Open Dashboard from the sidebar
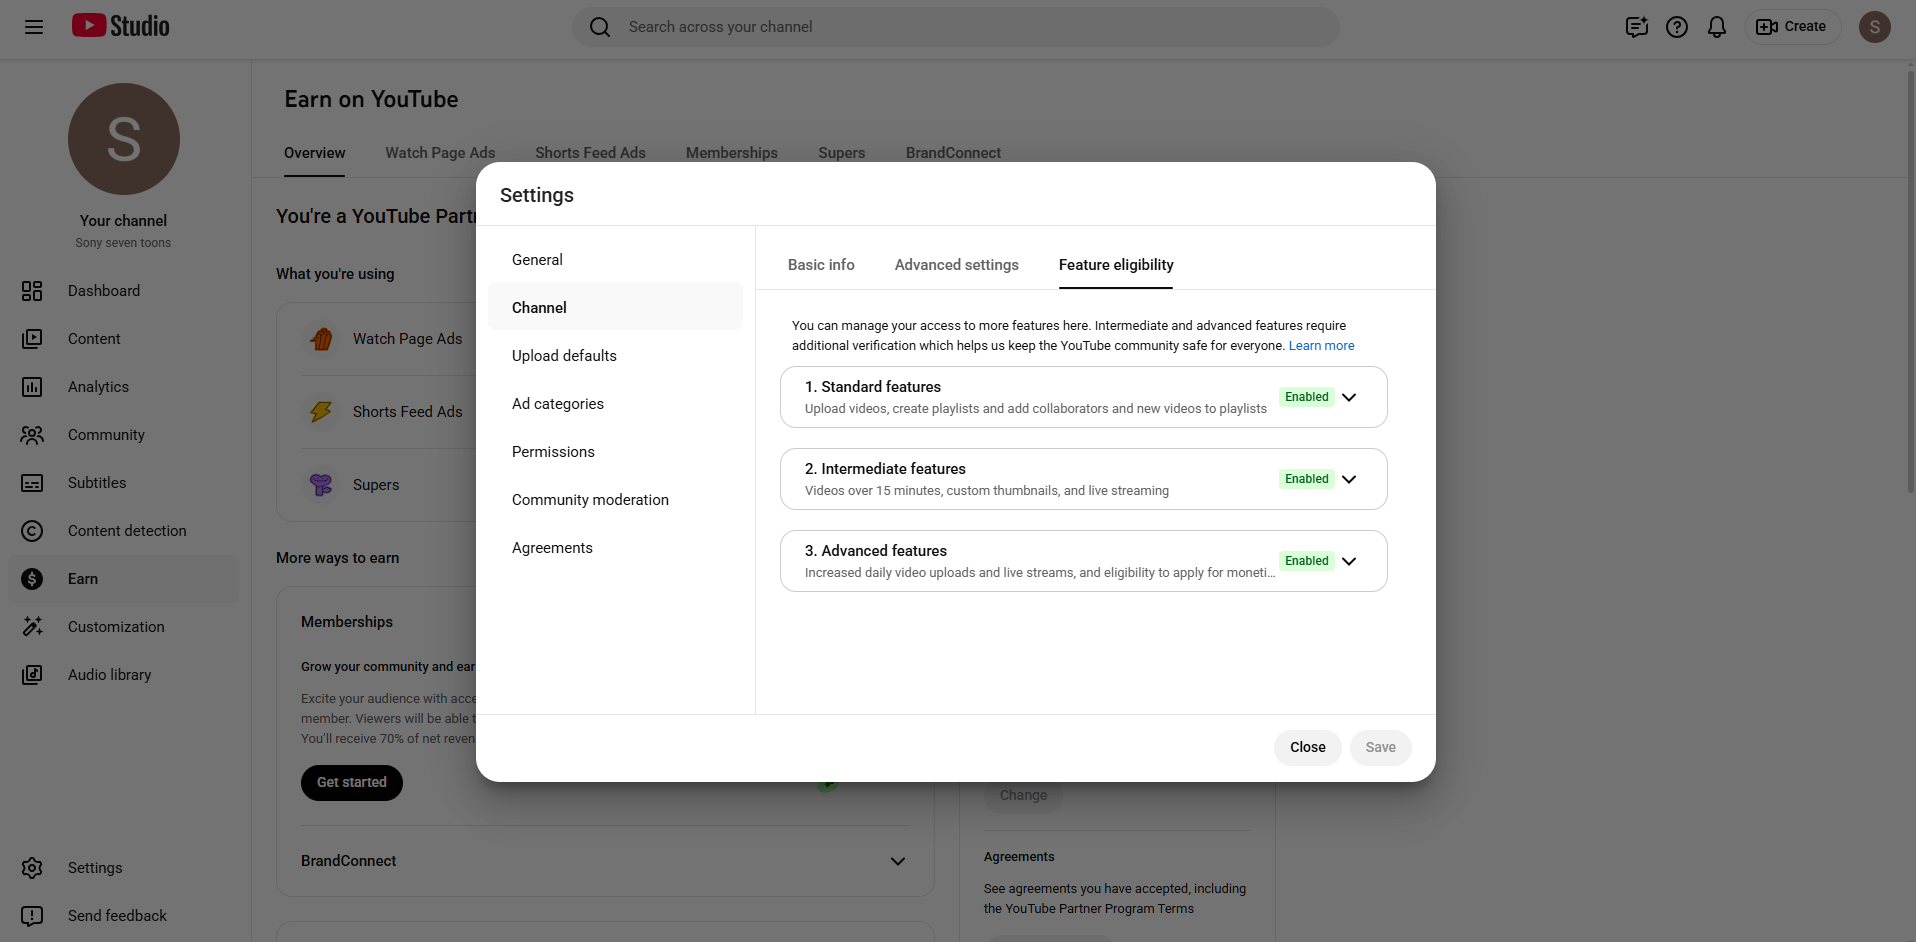The height and width of the screenshot is (942, 1916). (104, 291)
